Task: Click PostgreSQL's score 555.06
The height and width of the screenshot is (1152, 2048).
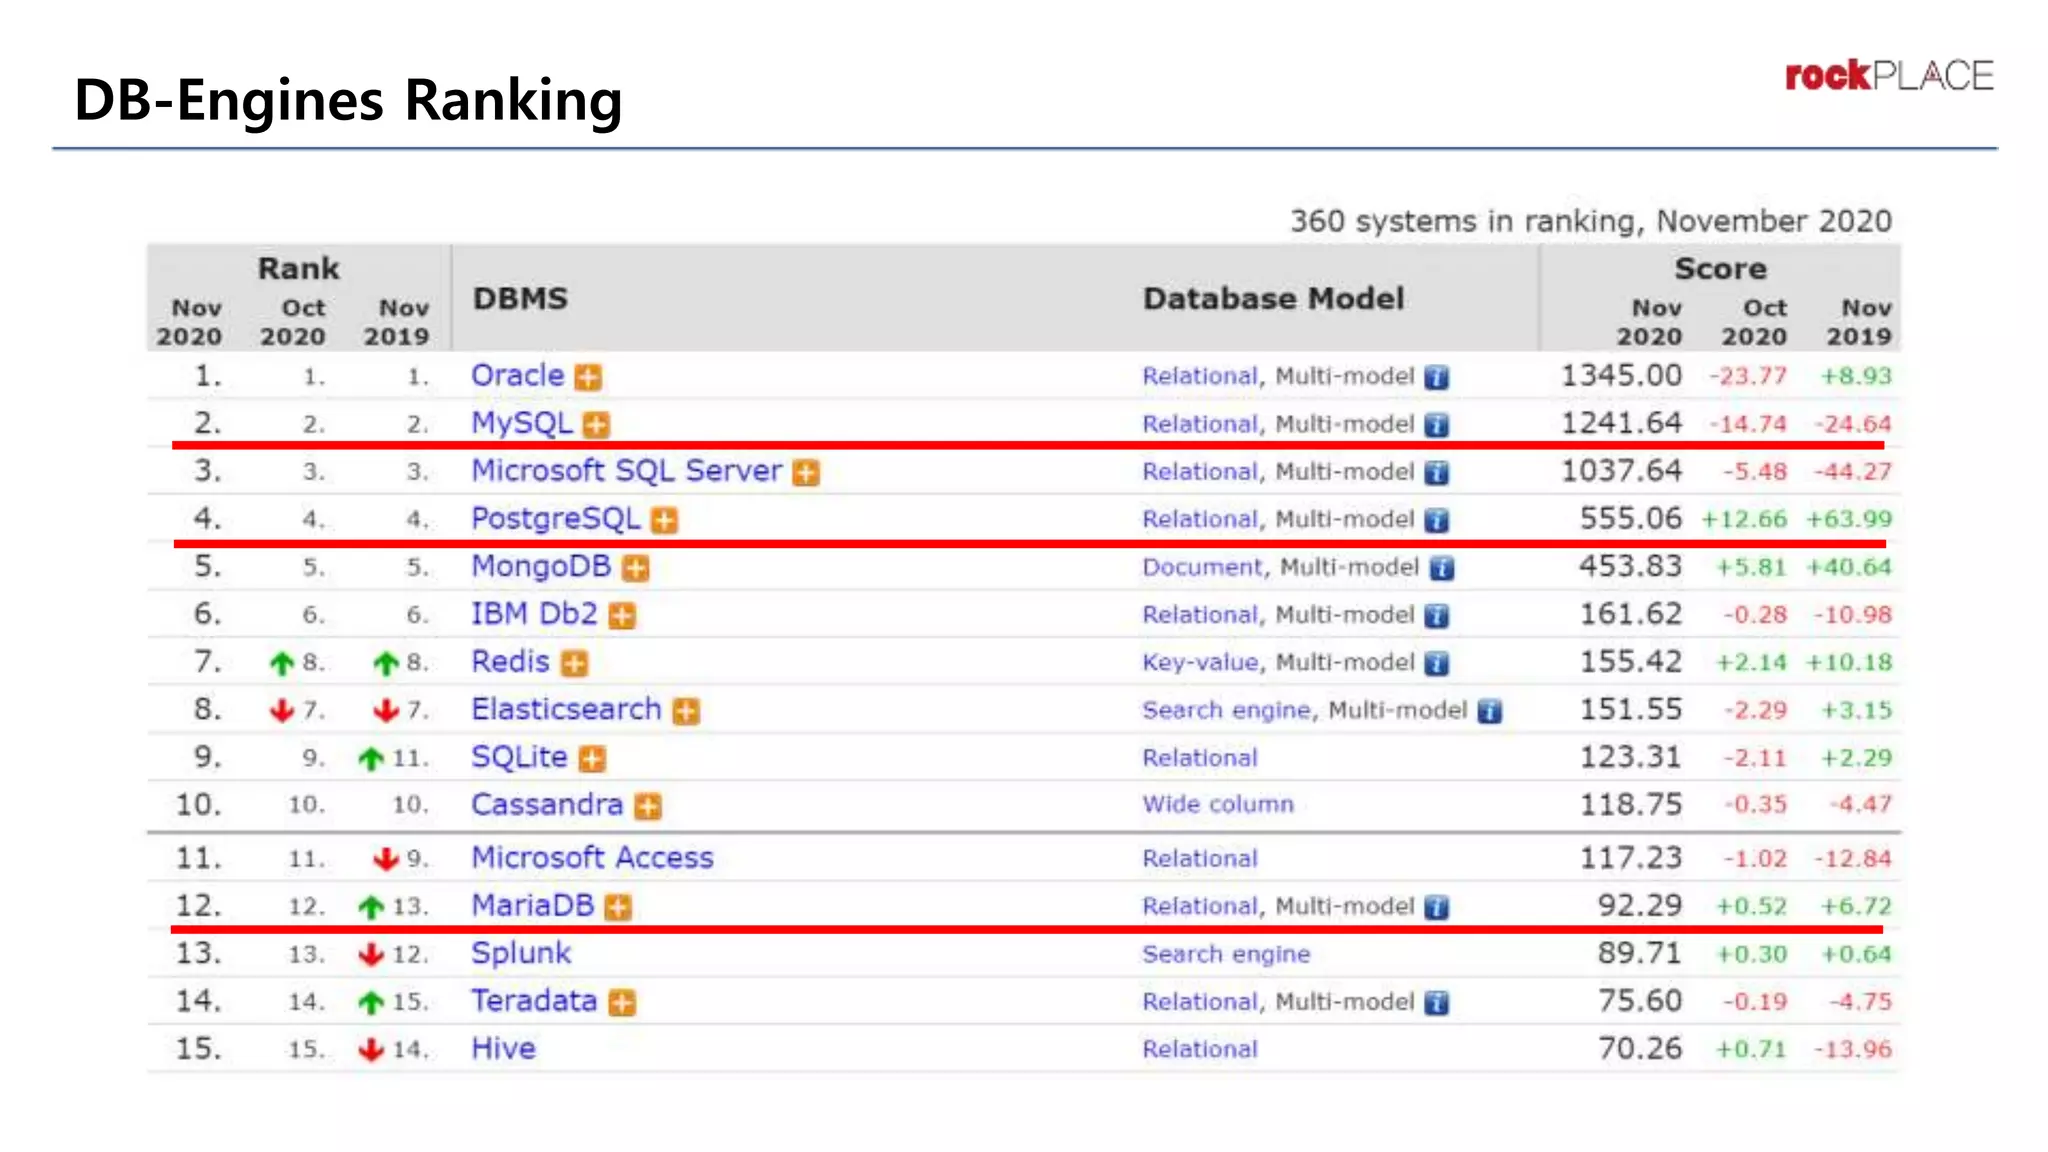Action: (1630, 518)
